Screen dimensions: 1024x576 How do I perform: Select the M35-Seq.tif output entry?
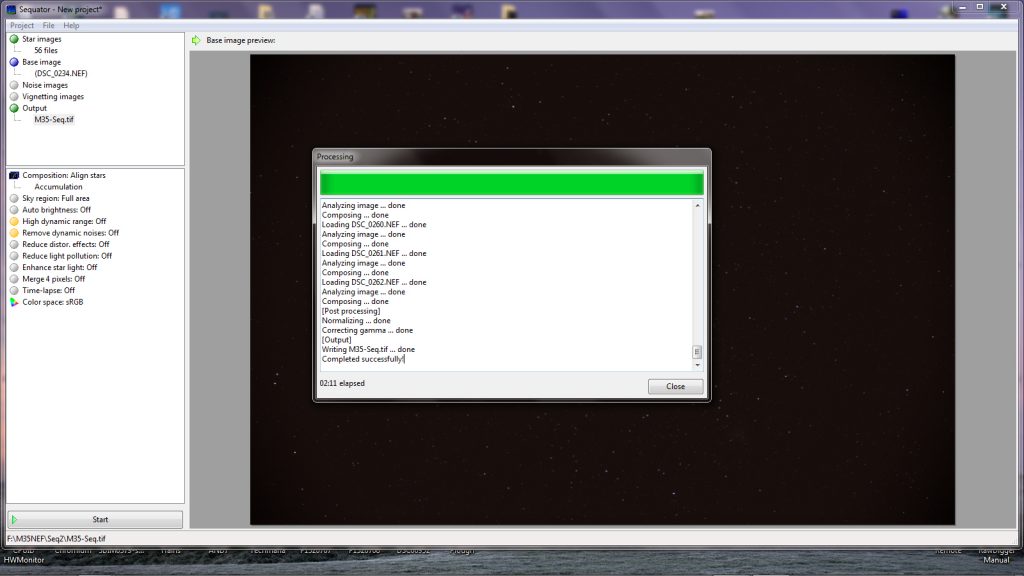[x=54, y=120]
